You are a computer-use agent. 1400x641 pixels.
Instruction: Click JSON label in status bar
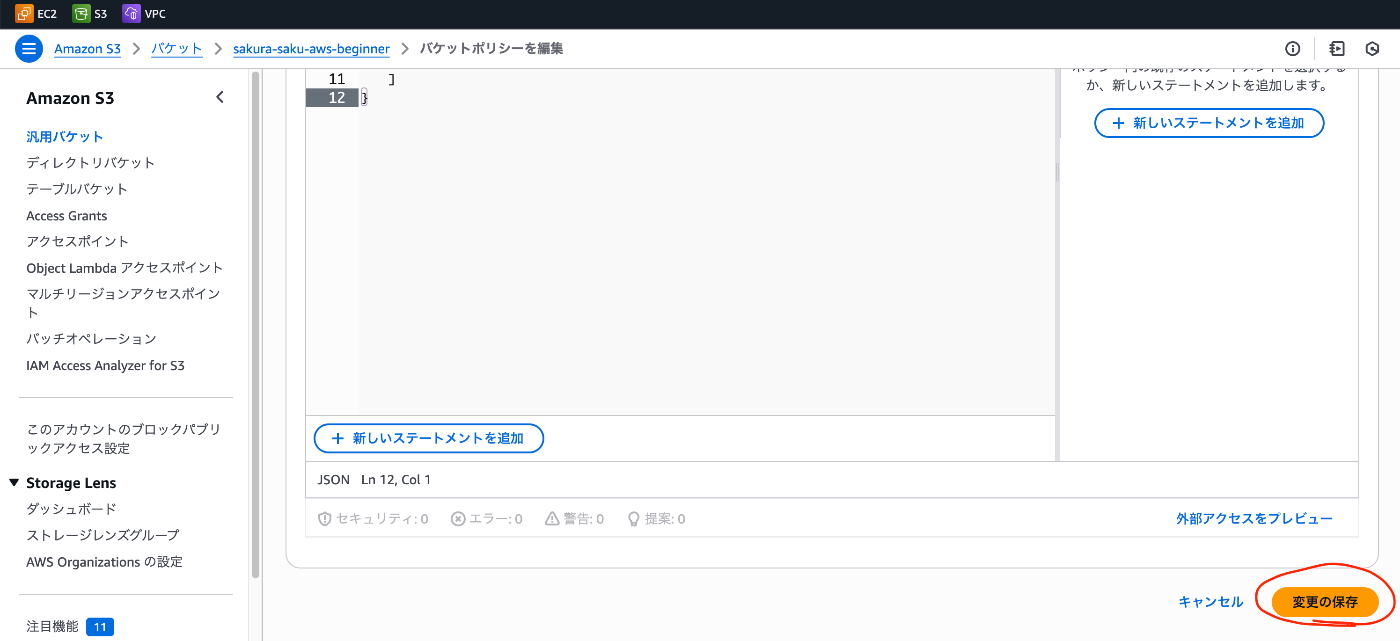(334, 480)
